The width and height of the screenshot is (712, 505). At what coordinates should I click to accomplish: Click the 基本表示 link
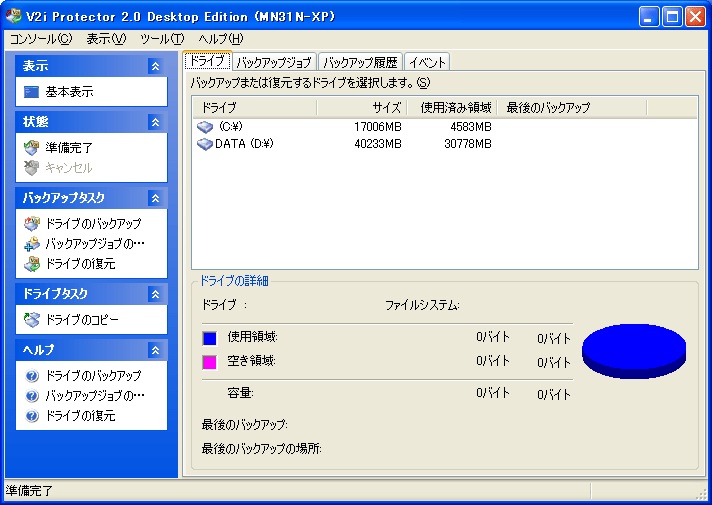69,92
